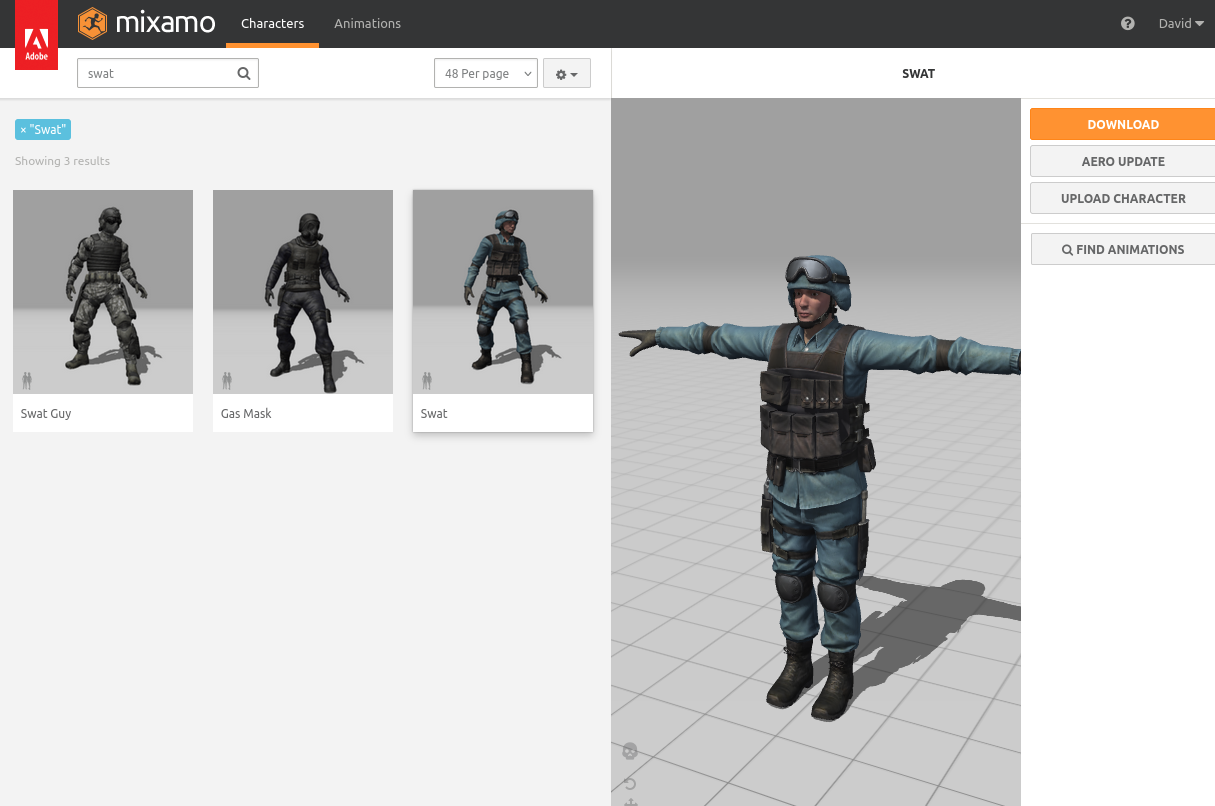Switch to the Animations tab
The width and height of the screenshot is (1215, 806).
tap(367, 23)
